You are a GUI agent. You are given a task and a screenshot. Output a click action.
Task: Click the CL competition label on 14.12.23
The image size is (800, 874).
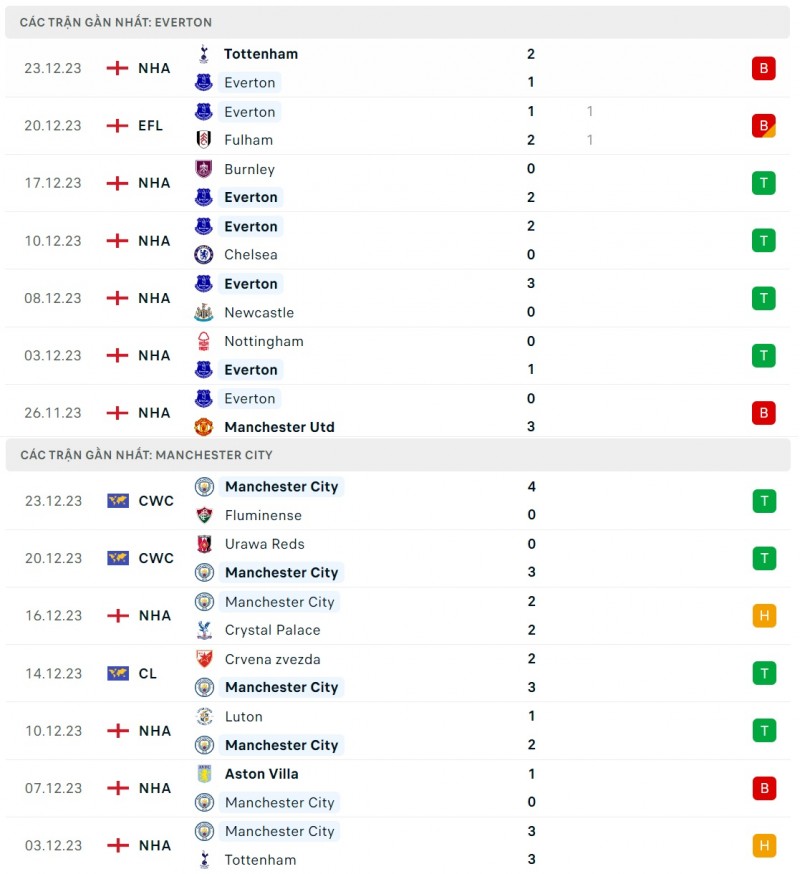148,674
